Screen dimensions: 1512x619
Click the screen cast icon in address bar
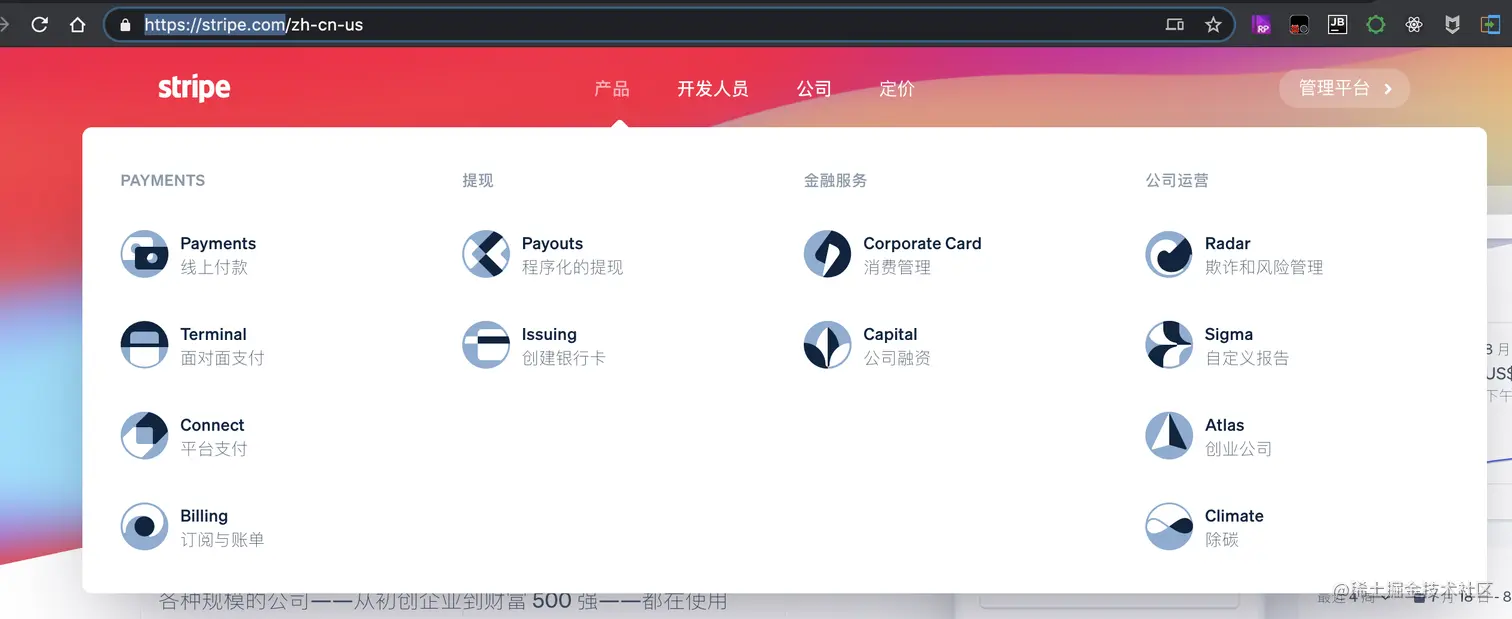(1175, 25)
